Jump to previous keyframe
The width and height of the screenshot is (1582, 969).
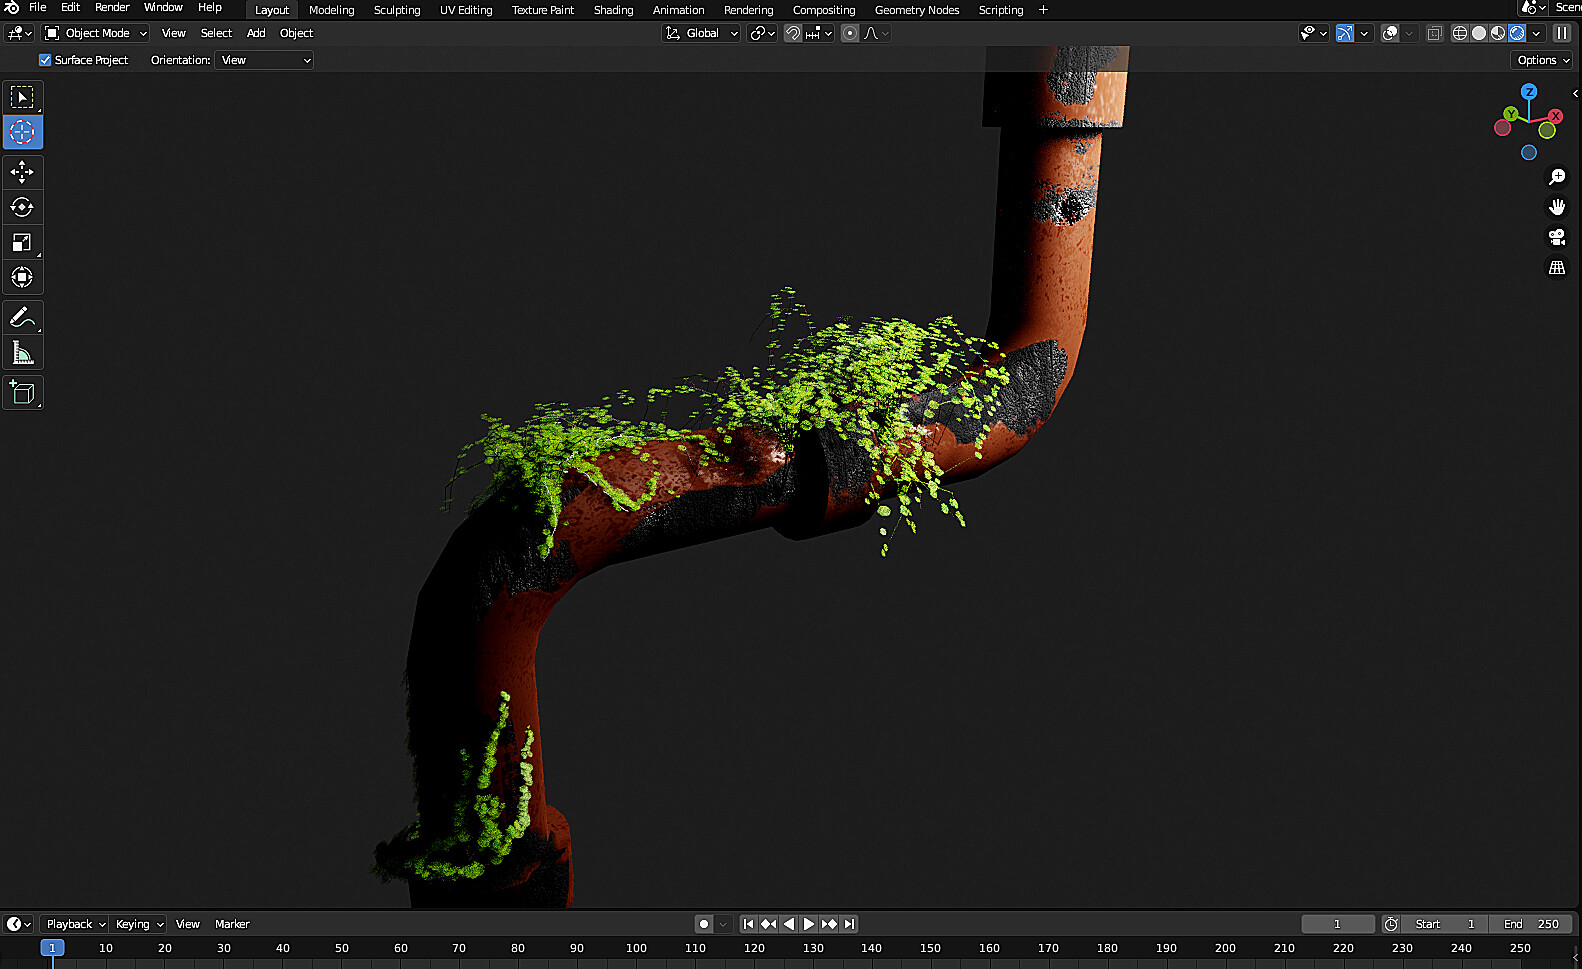tap(768, 924)
